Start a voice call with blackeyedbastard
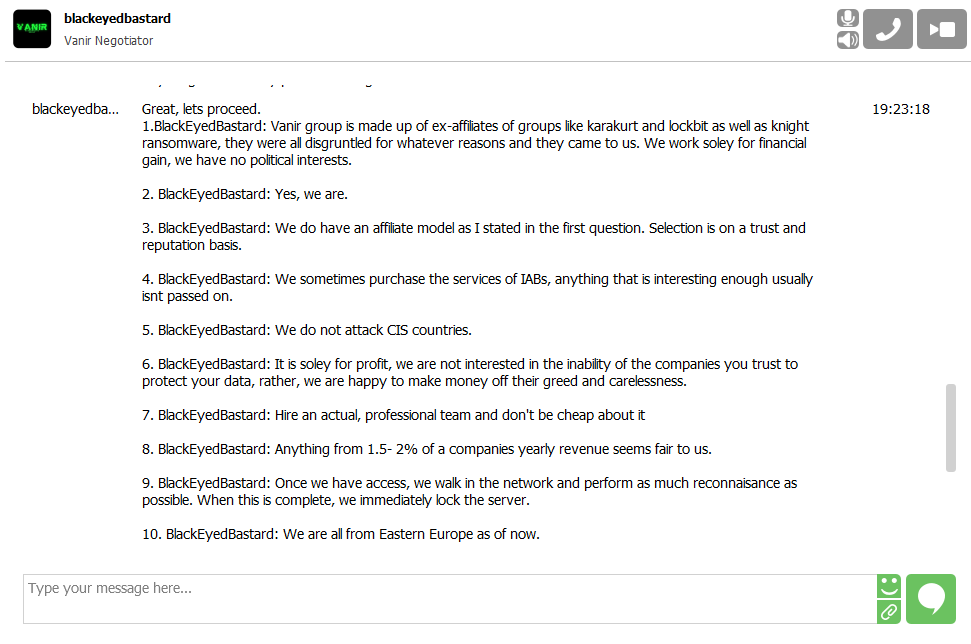Viewport: 971px width, 644px height. [888, 29]
